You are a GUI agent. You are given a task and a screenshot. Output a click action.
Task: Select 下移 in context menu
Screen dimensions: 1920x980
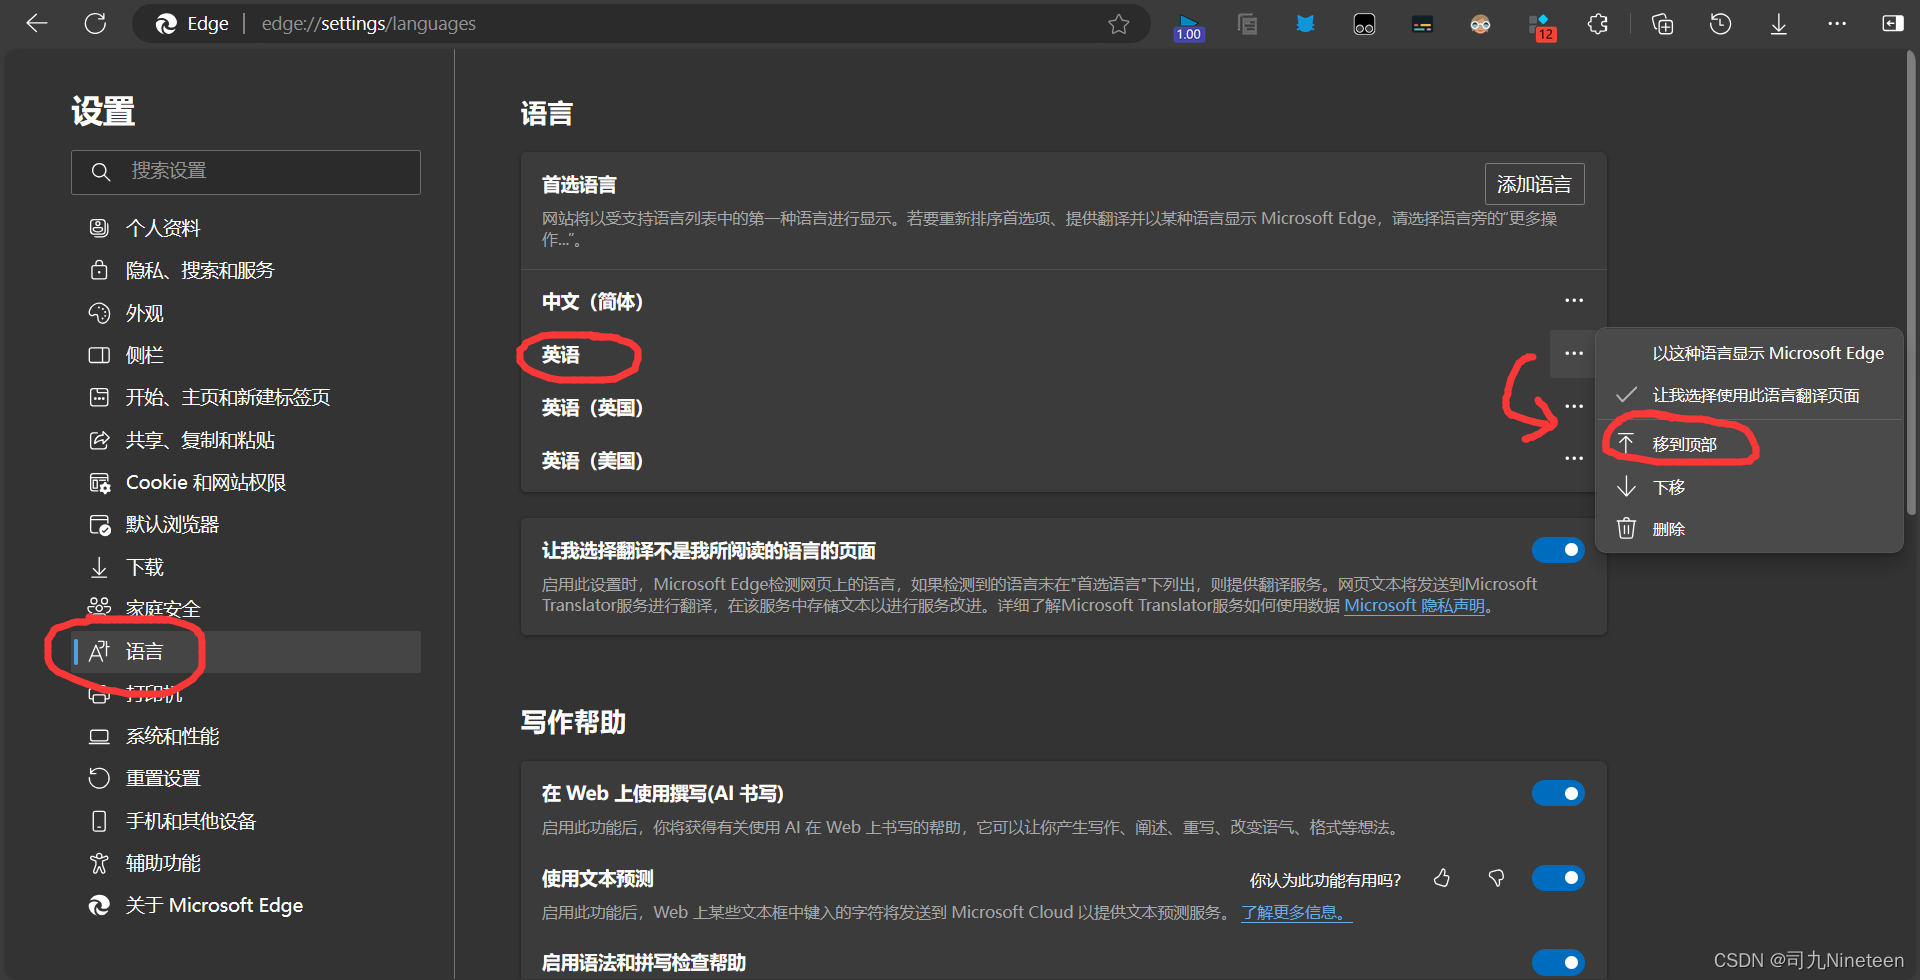point(1750,487)
